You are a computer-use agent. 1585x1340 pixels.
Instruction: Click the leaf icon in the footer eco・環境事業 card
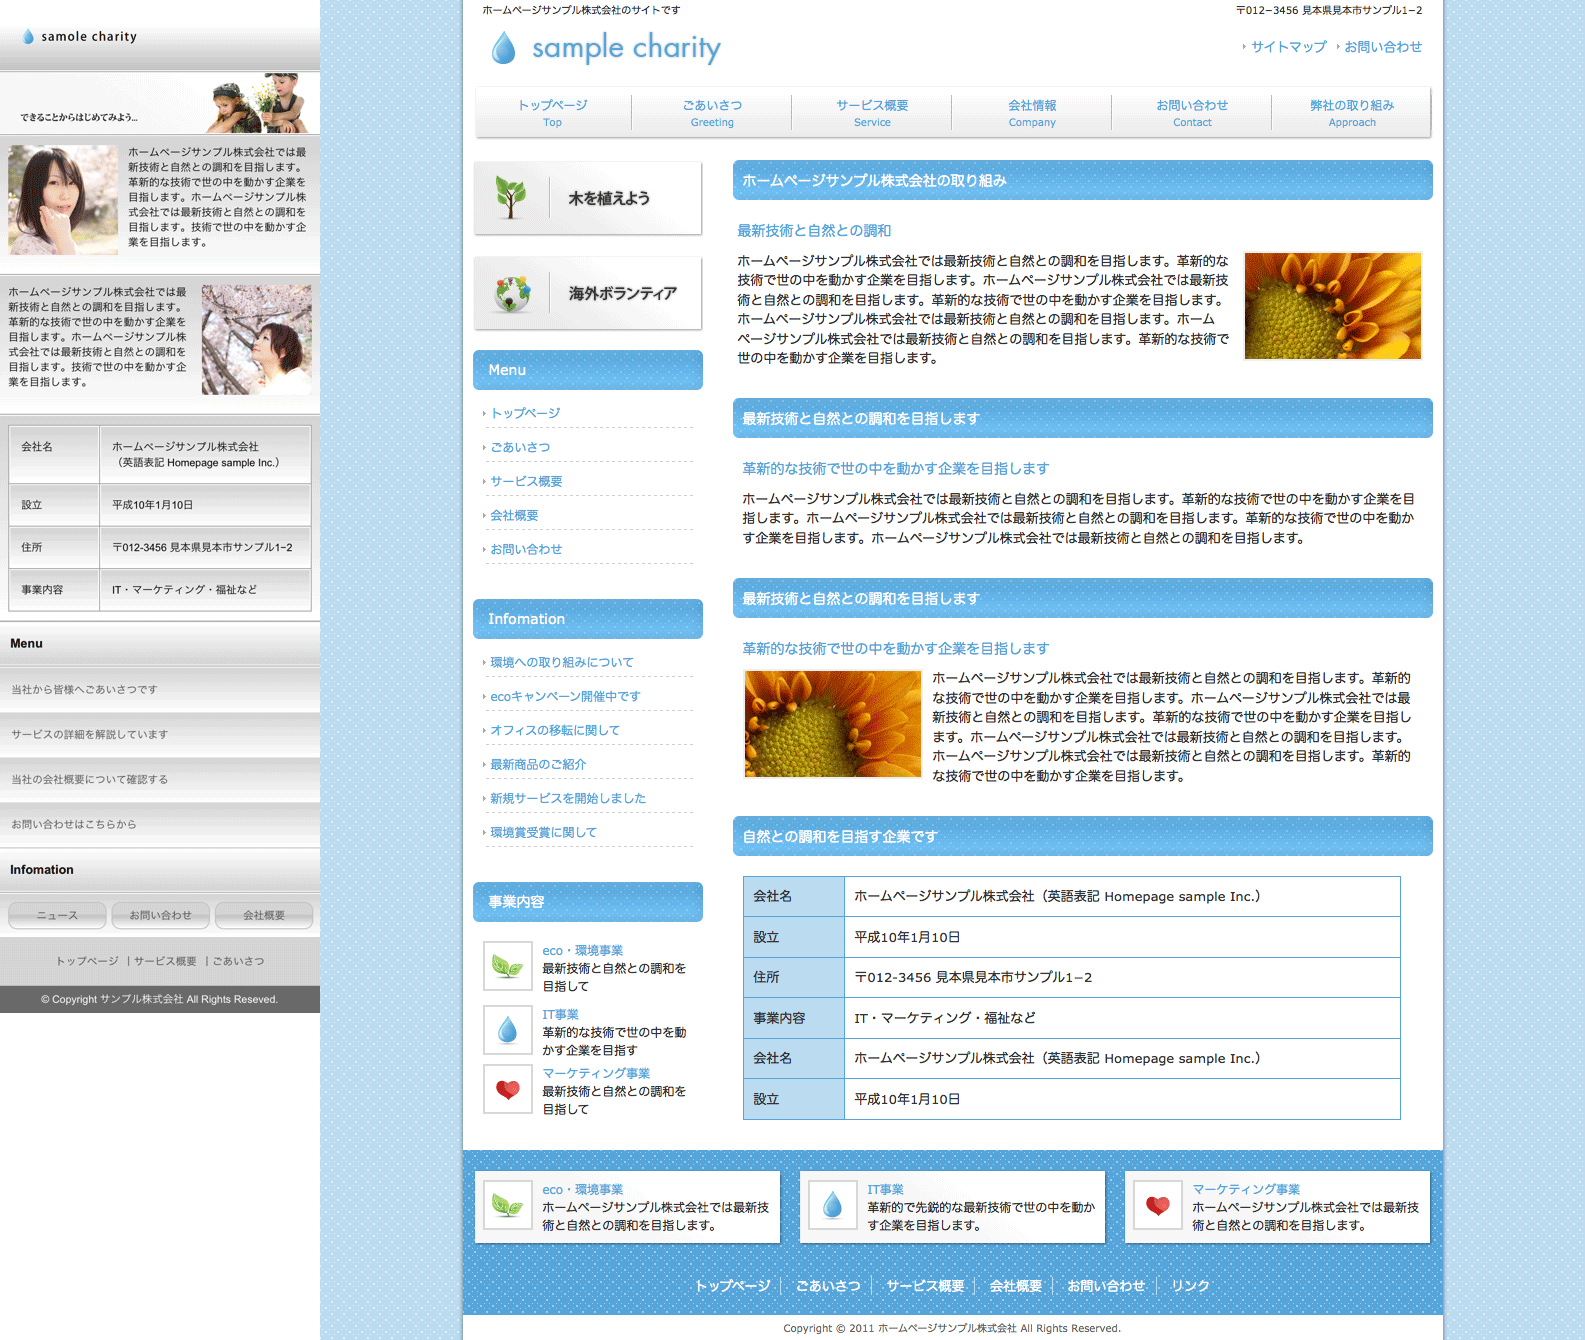point(508,1206)
